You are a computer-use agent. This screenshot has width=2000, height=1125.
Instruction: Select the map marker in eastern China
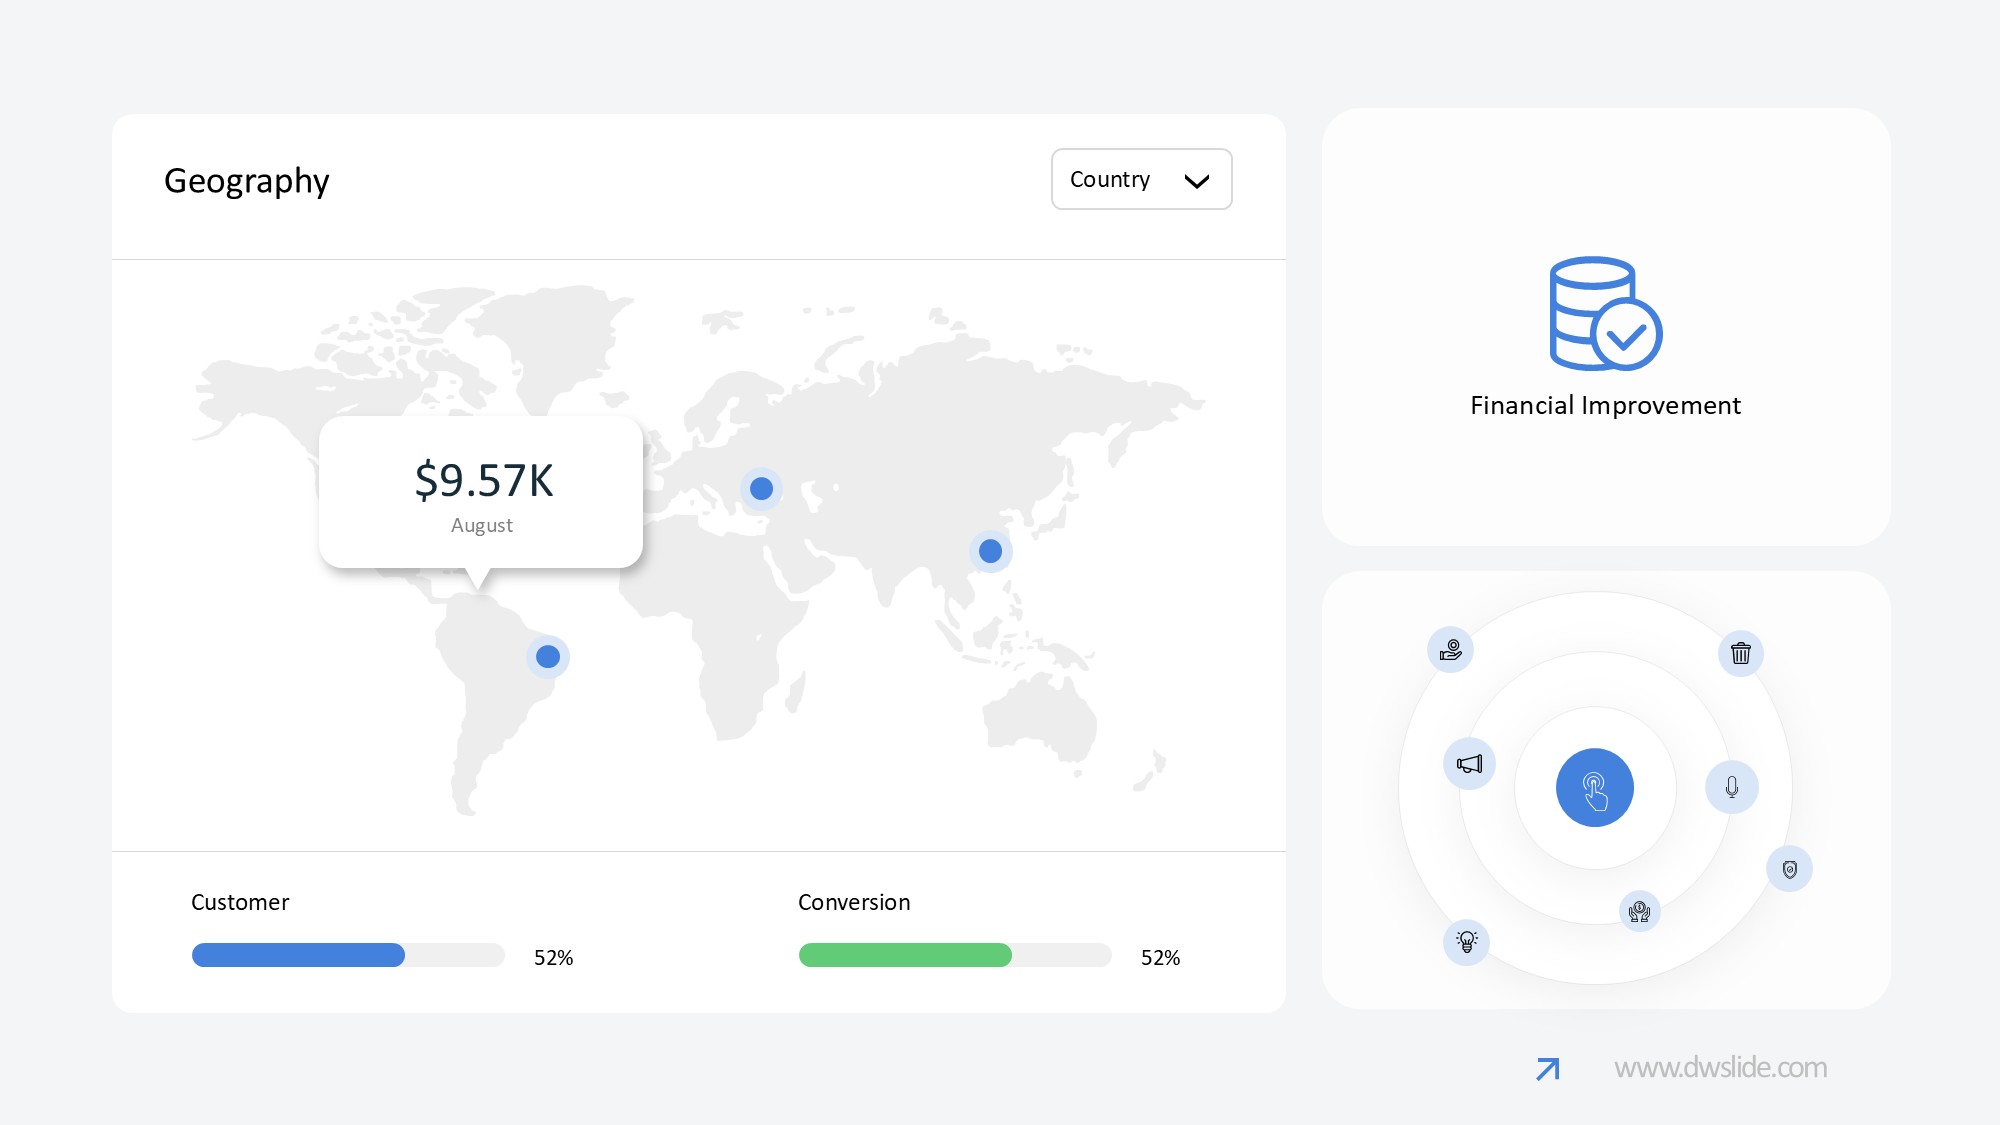(x=990, y=551)
